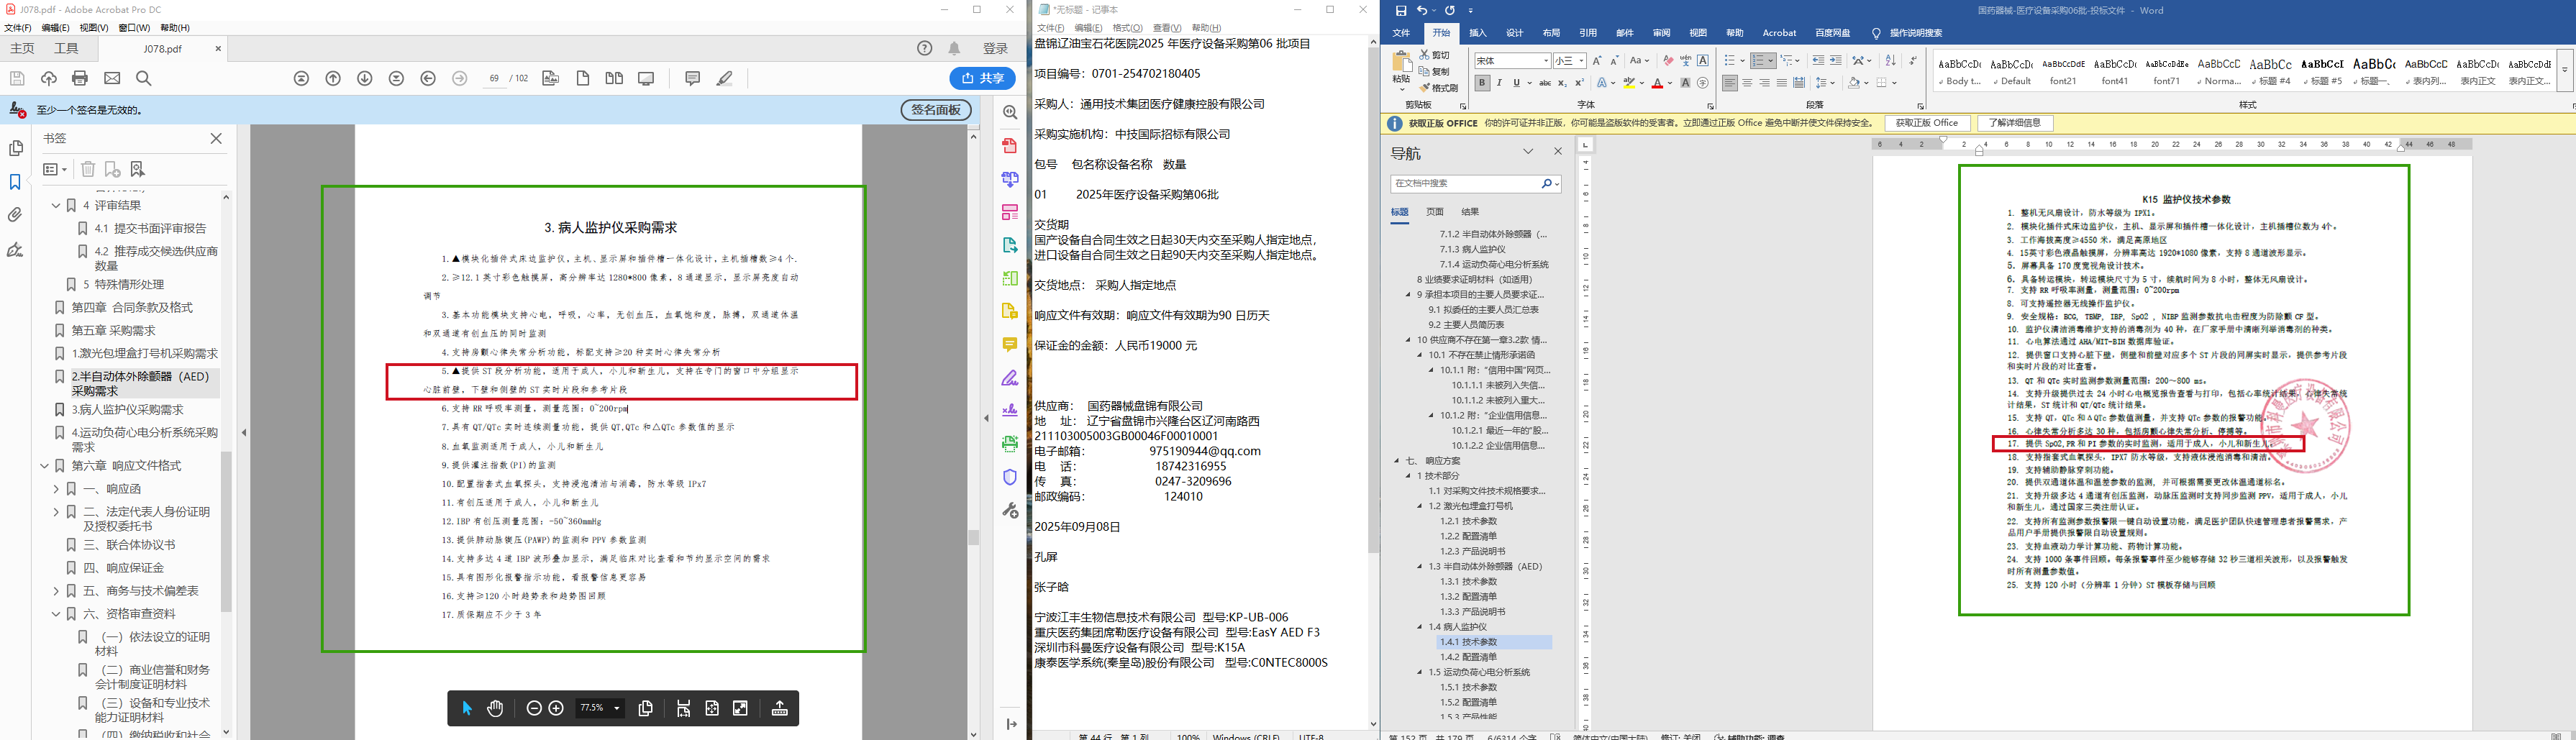Open the font name dropdown in Word
The width and height of the screenshot is (2576, 740).
[1546, 61]
